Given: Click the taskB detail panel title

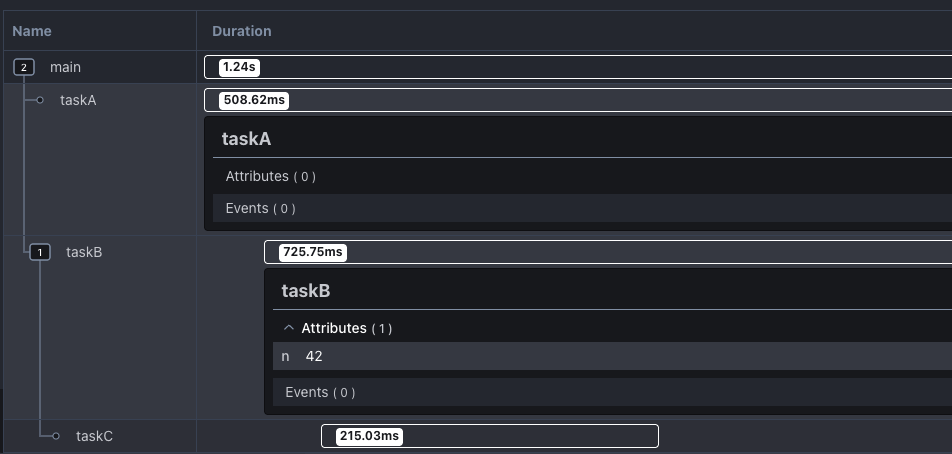Looking at the screenshot, I should pos(306,291).
